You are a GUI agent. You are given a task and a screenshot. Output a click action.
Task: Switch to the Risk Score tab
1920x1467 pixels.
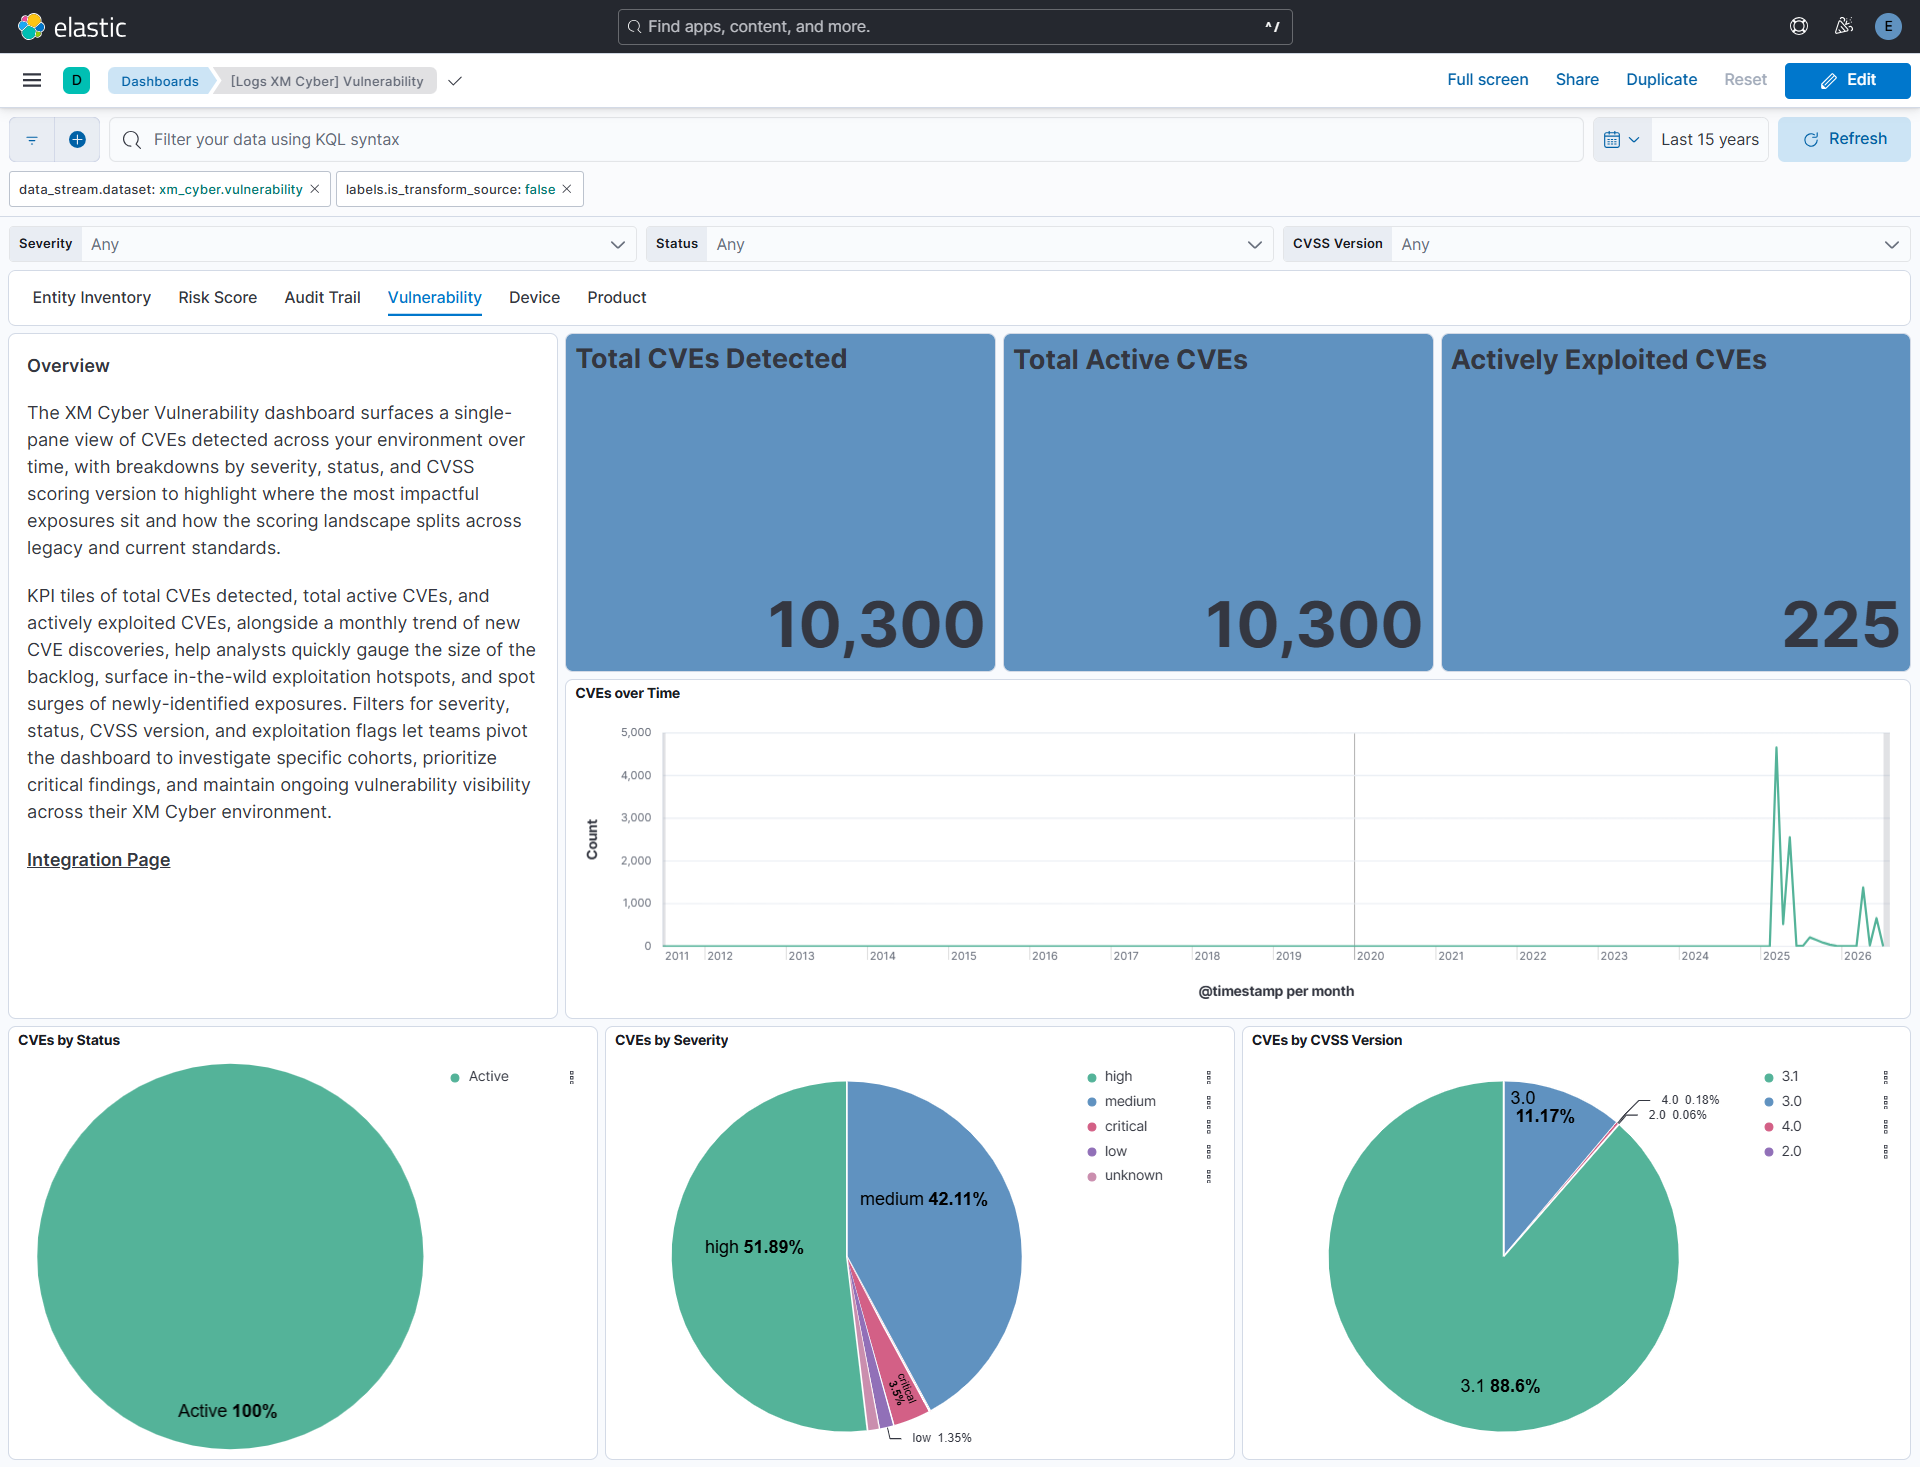tap(217, 297)
